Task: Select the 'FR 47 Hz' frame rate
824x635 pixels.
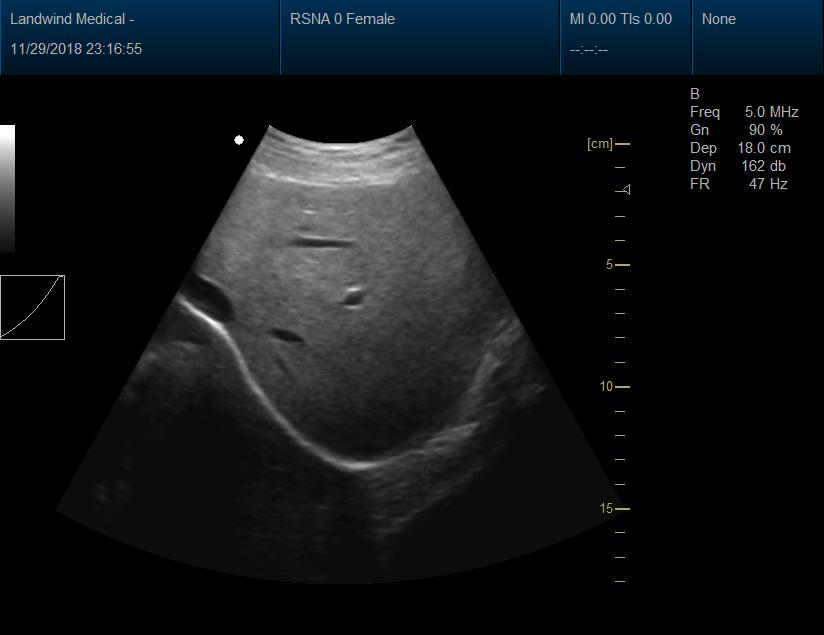Action: point(739,184)
